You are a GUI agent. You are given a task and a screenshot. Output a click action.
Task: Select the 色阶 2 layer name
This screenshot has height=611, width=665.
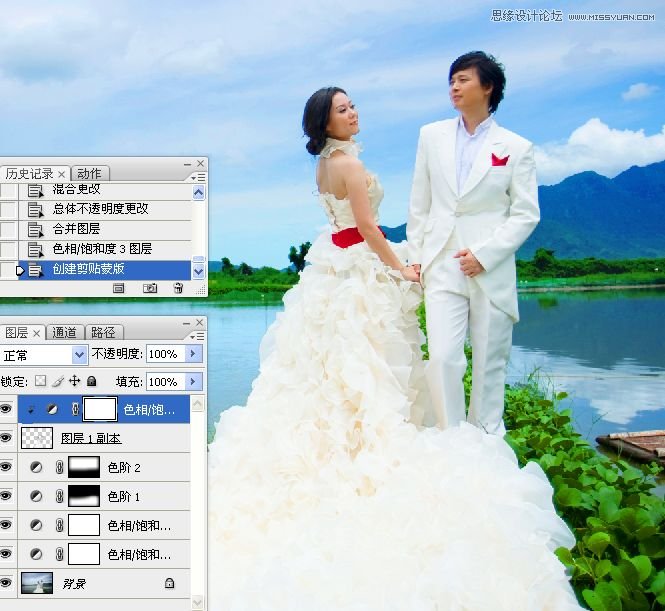pos(124,468)
